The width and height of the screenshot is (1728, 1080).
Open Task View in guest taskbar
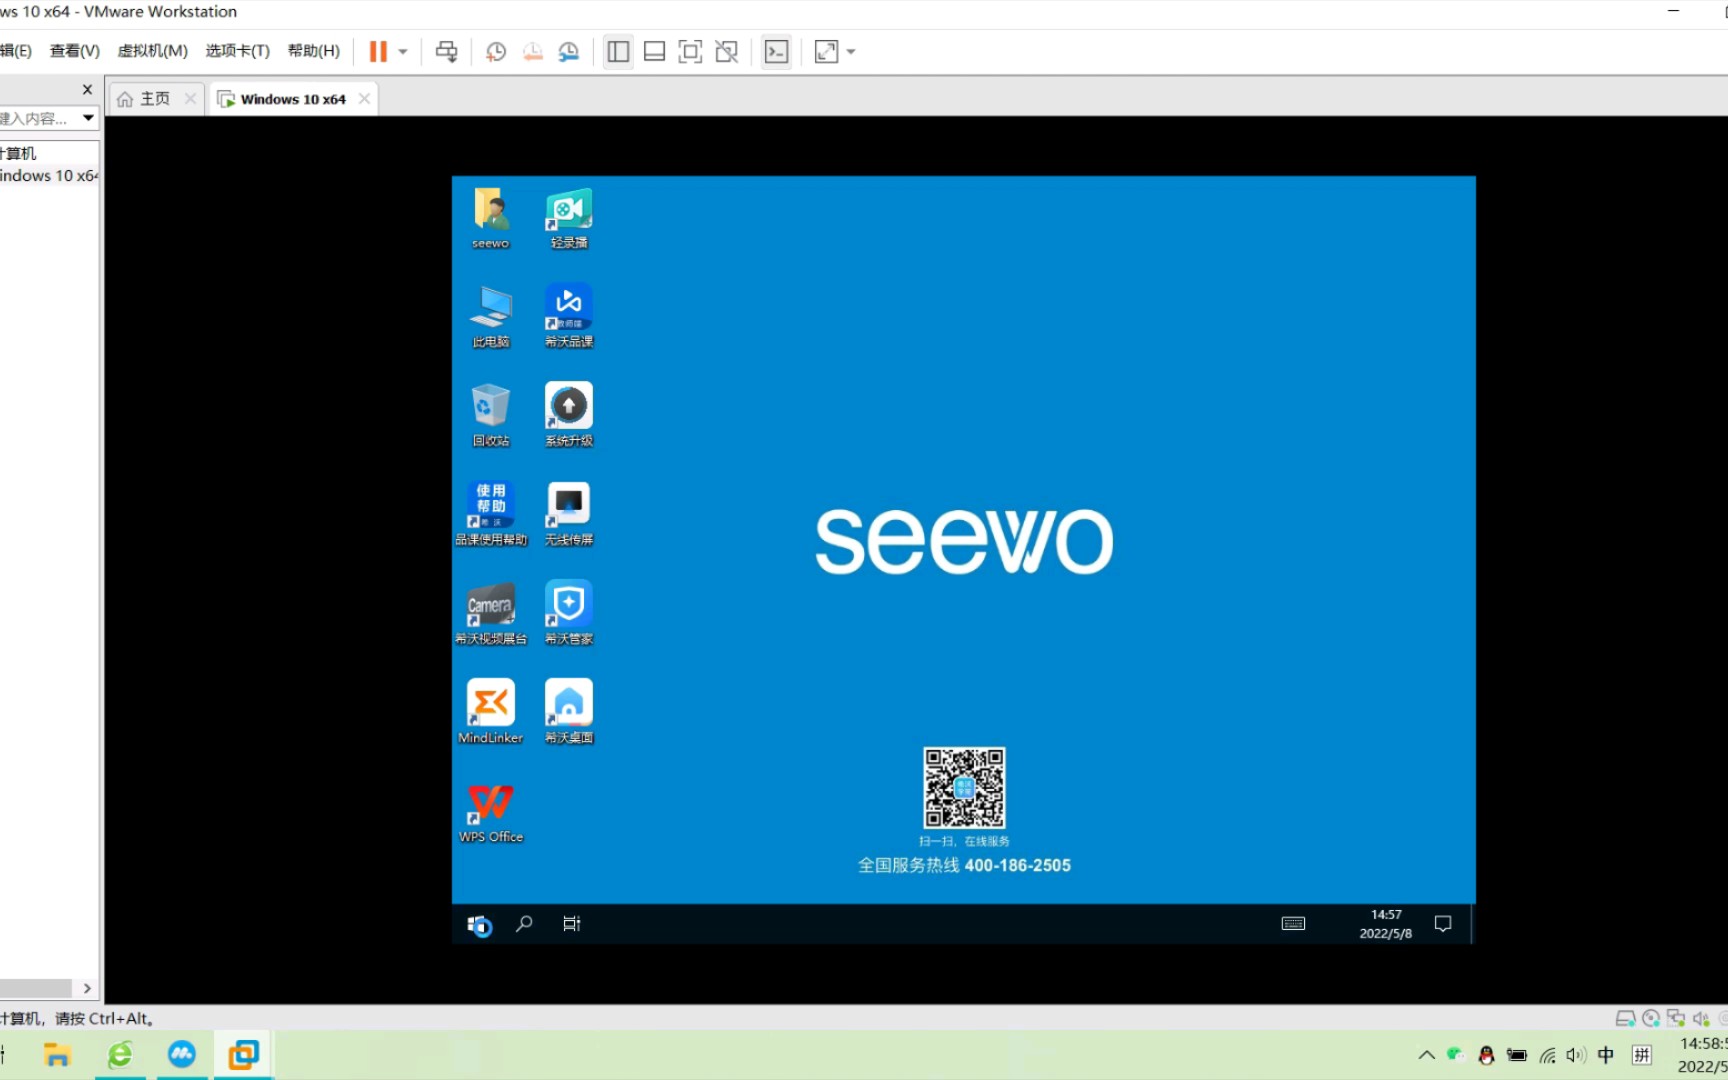click(x=572, y=924)
